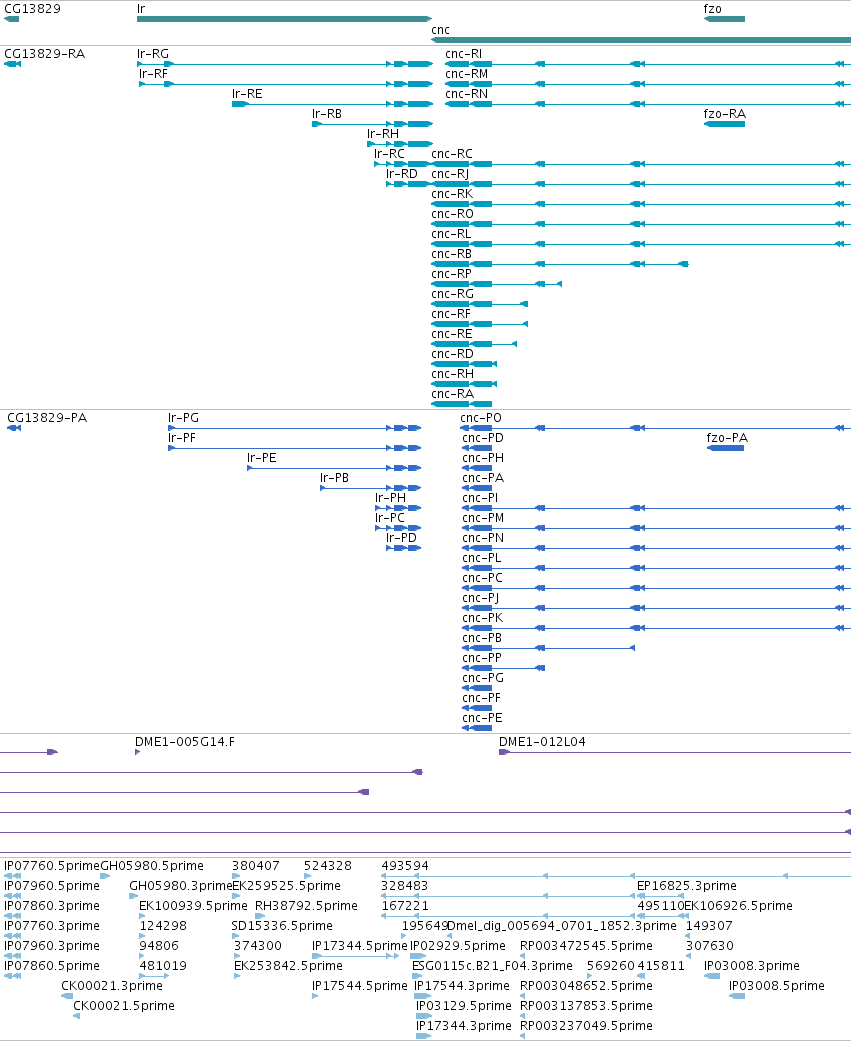
Task: Click EST SD15336.5prime label
Action: [x=282, y=925]
